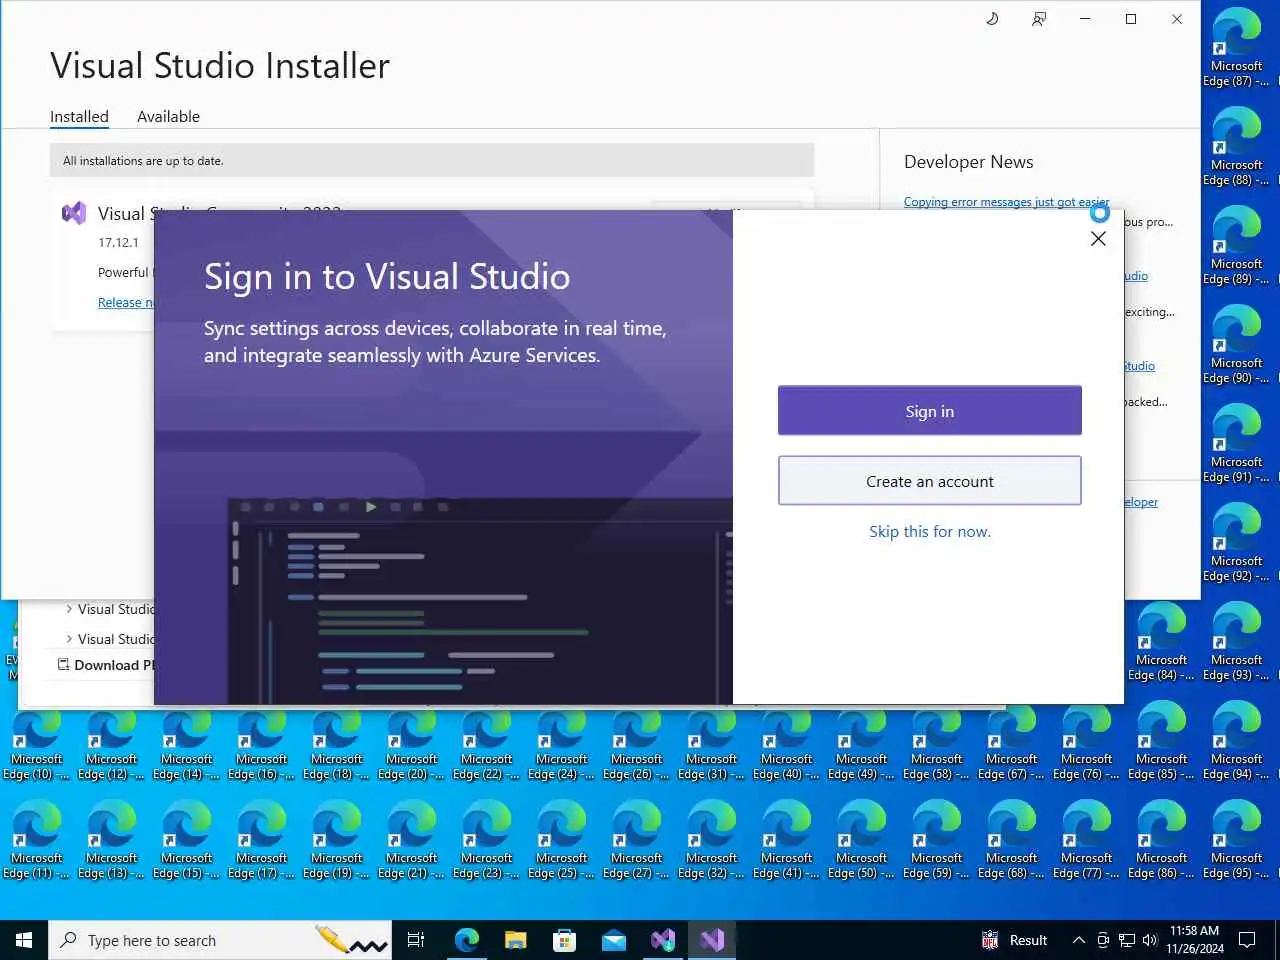Screen dimensions: 1280x960
Task: Open the notification center icon
Action: tap(1247, 940)
